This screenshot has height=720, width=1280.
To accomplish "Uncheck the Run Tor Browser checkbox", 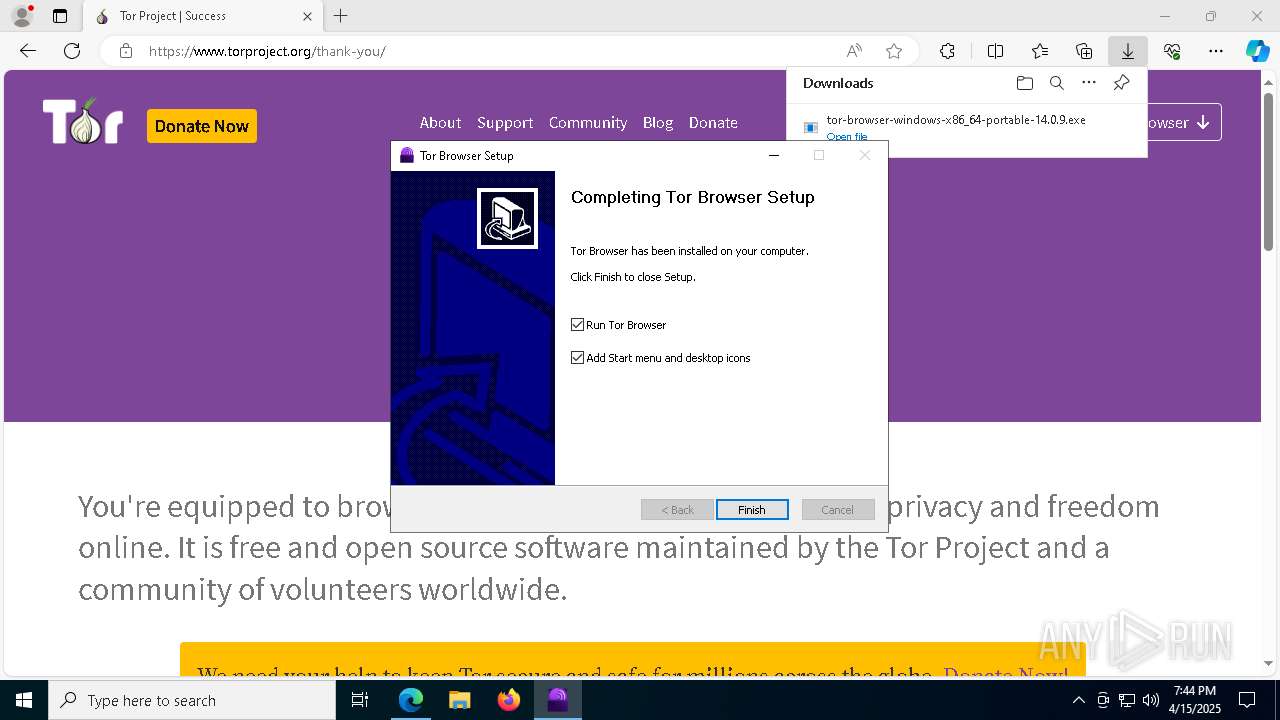I will (x=577, y=325).
